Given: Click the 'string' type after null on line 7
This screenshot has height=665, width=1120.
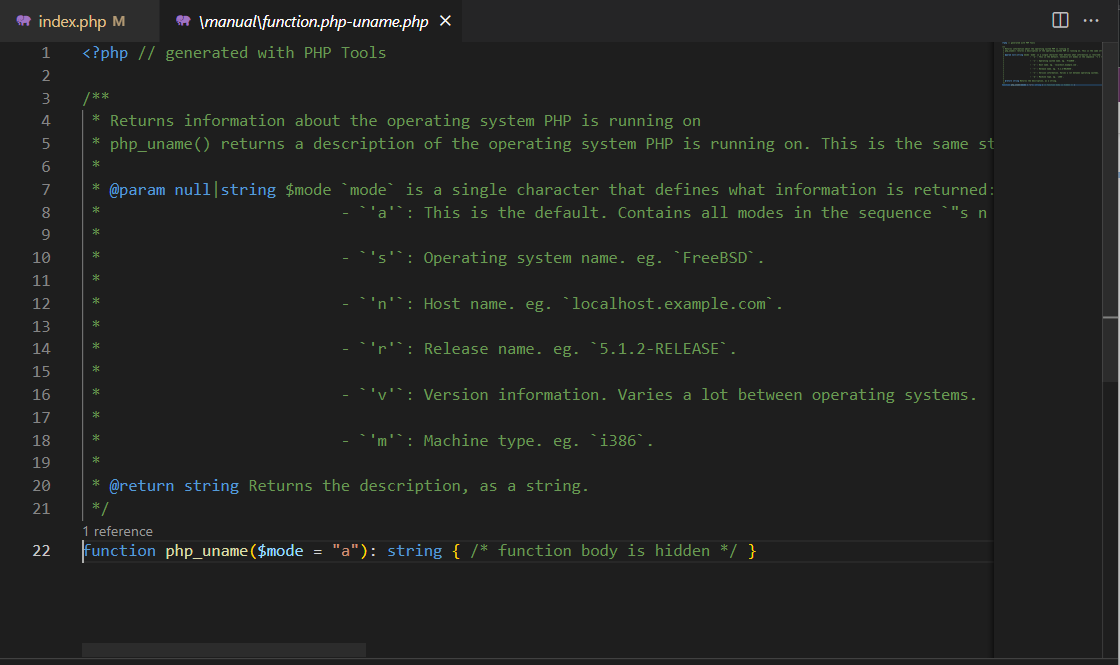Looking at the screenshot, I should [x=248, y=189].
